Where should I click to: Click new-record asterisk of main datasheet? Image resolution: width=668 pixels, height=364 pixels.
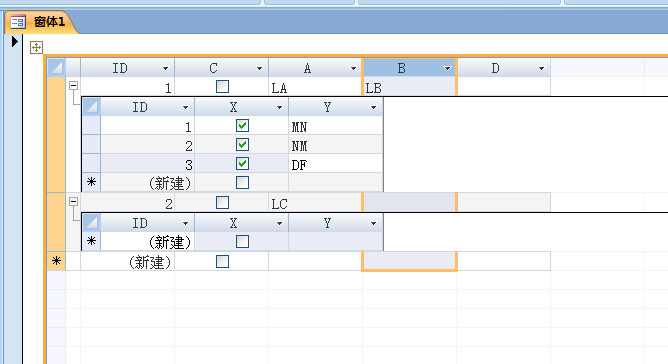click(56, 261)
